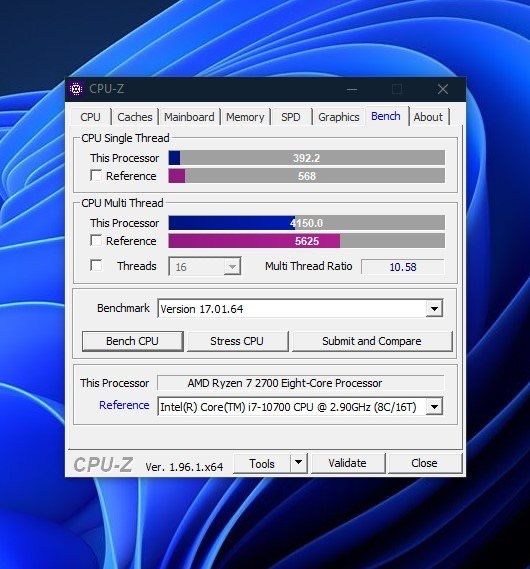Minimize the CPU-Z window

(352, 89)
